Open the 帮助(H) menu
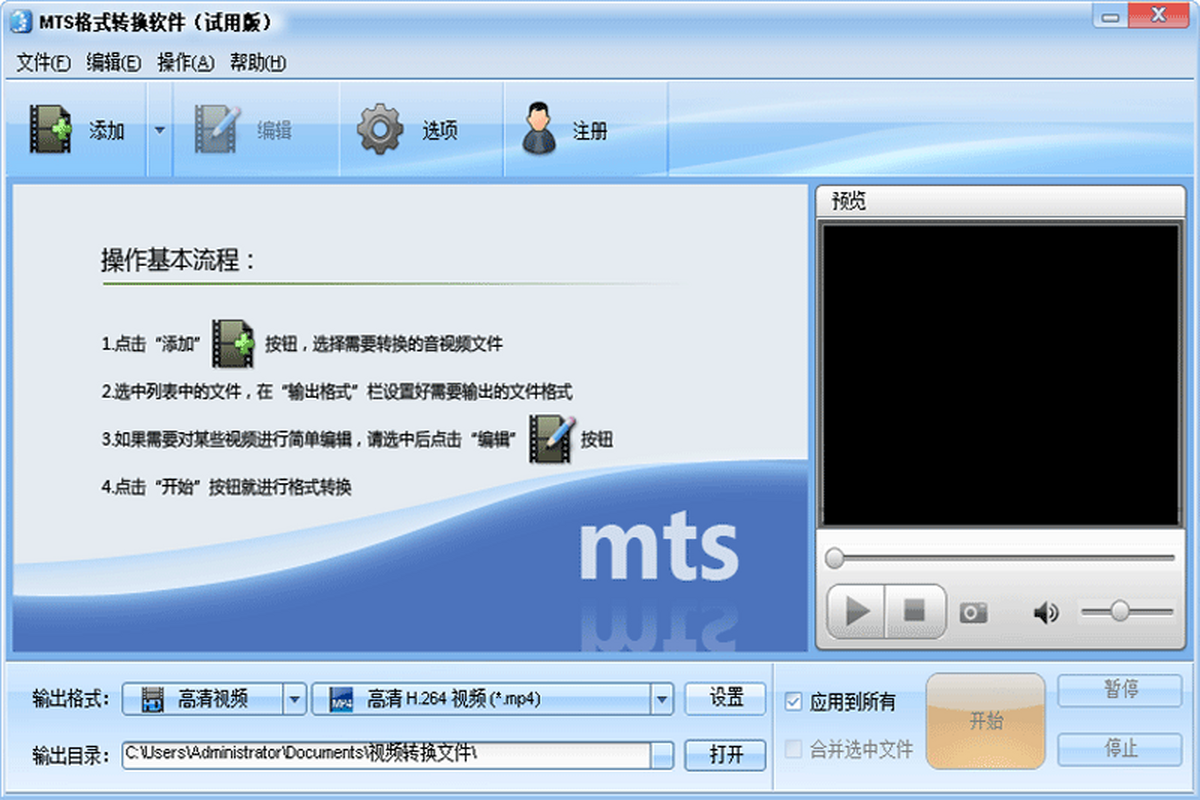 click(258, 62)
